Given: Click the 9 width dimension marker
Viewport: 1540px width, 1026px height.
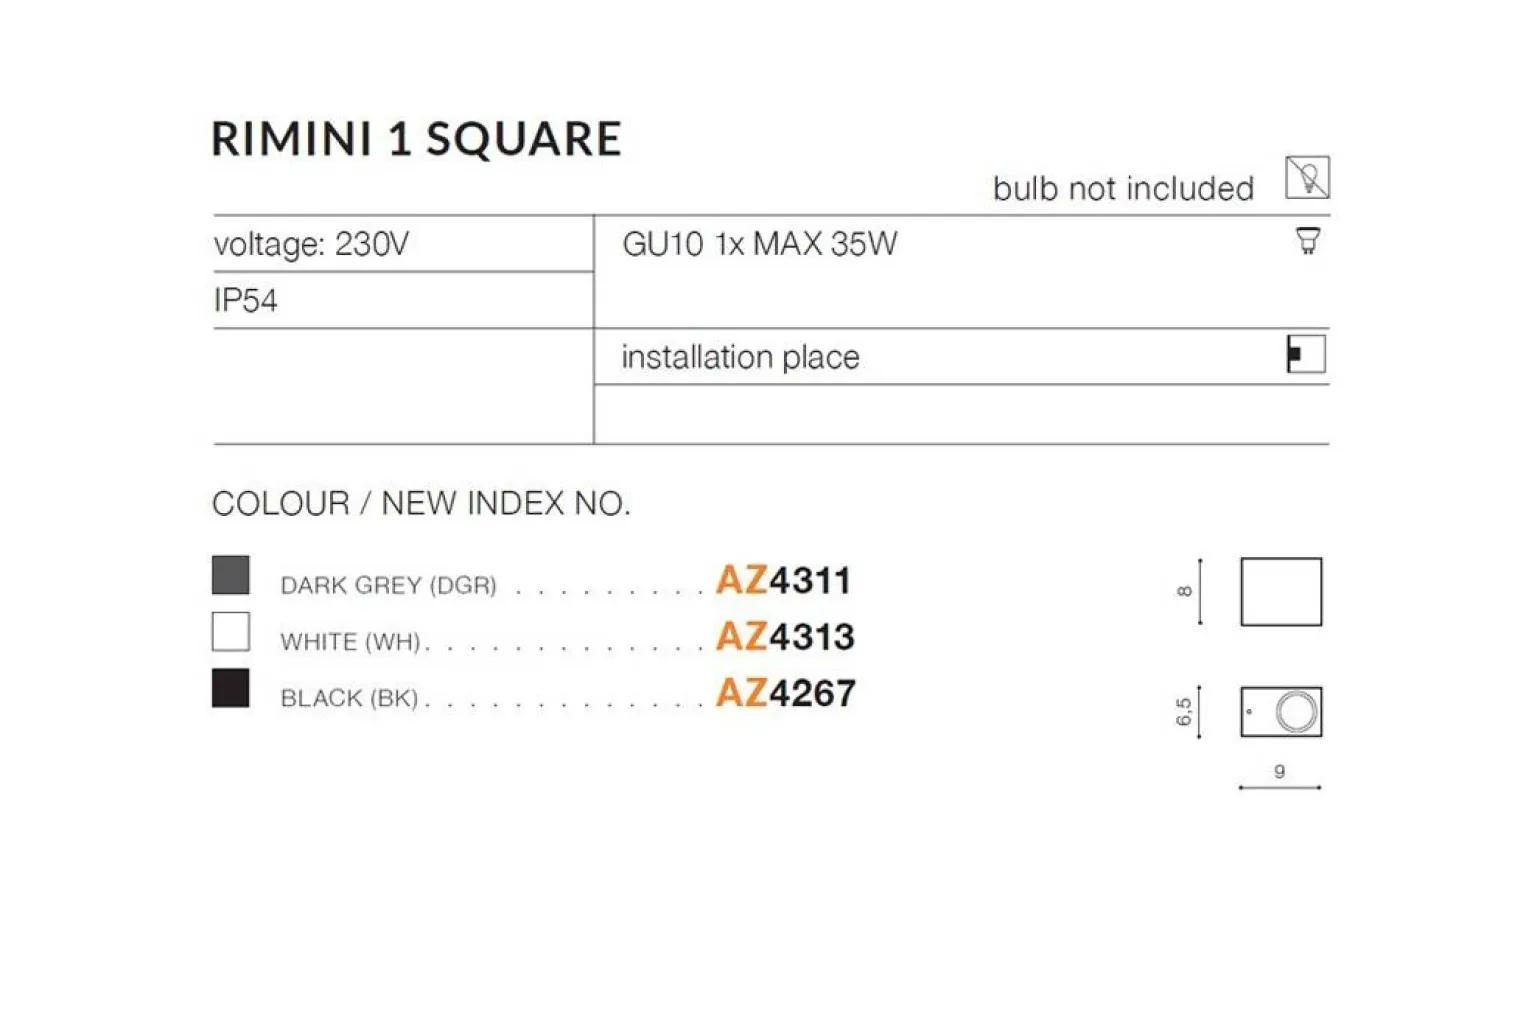Looking at the screenshot, I should [1280, 773].
